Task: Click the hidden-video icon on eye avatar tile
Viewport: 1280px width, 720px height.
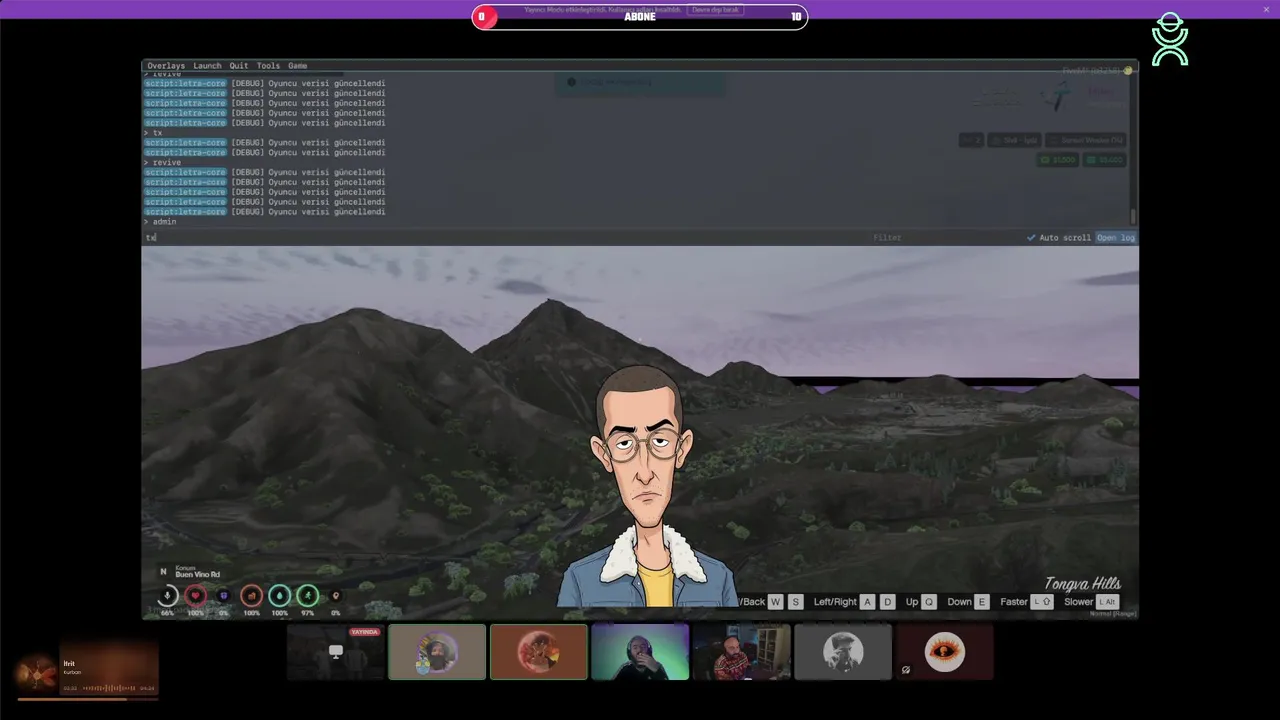Action: point(906,670)
